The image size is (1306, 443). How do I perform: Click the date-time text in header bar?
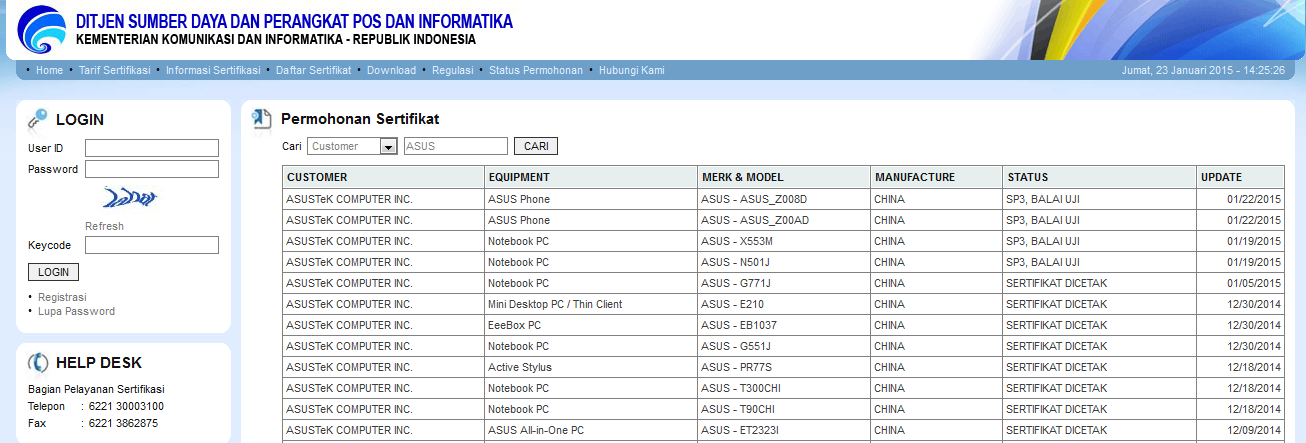[x=1204, y=70]
